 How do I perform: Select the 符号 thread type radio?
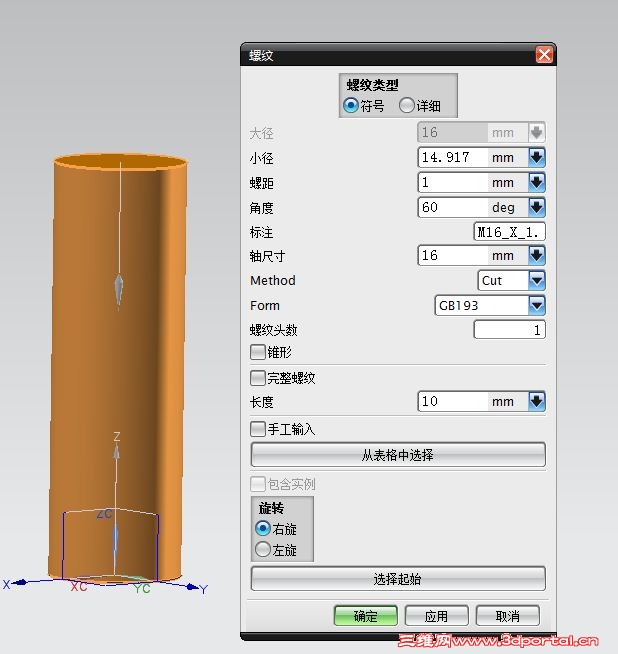pyautogui.click(x=351, y=105)
